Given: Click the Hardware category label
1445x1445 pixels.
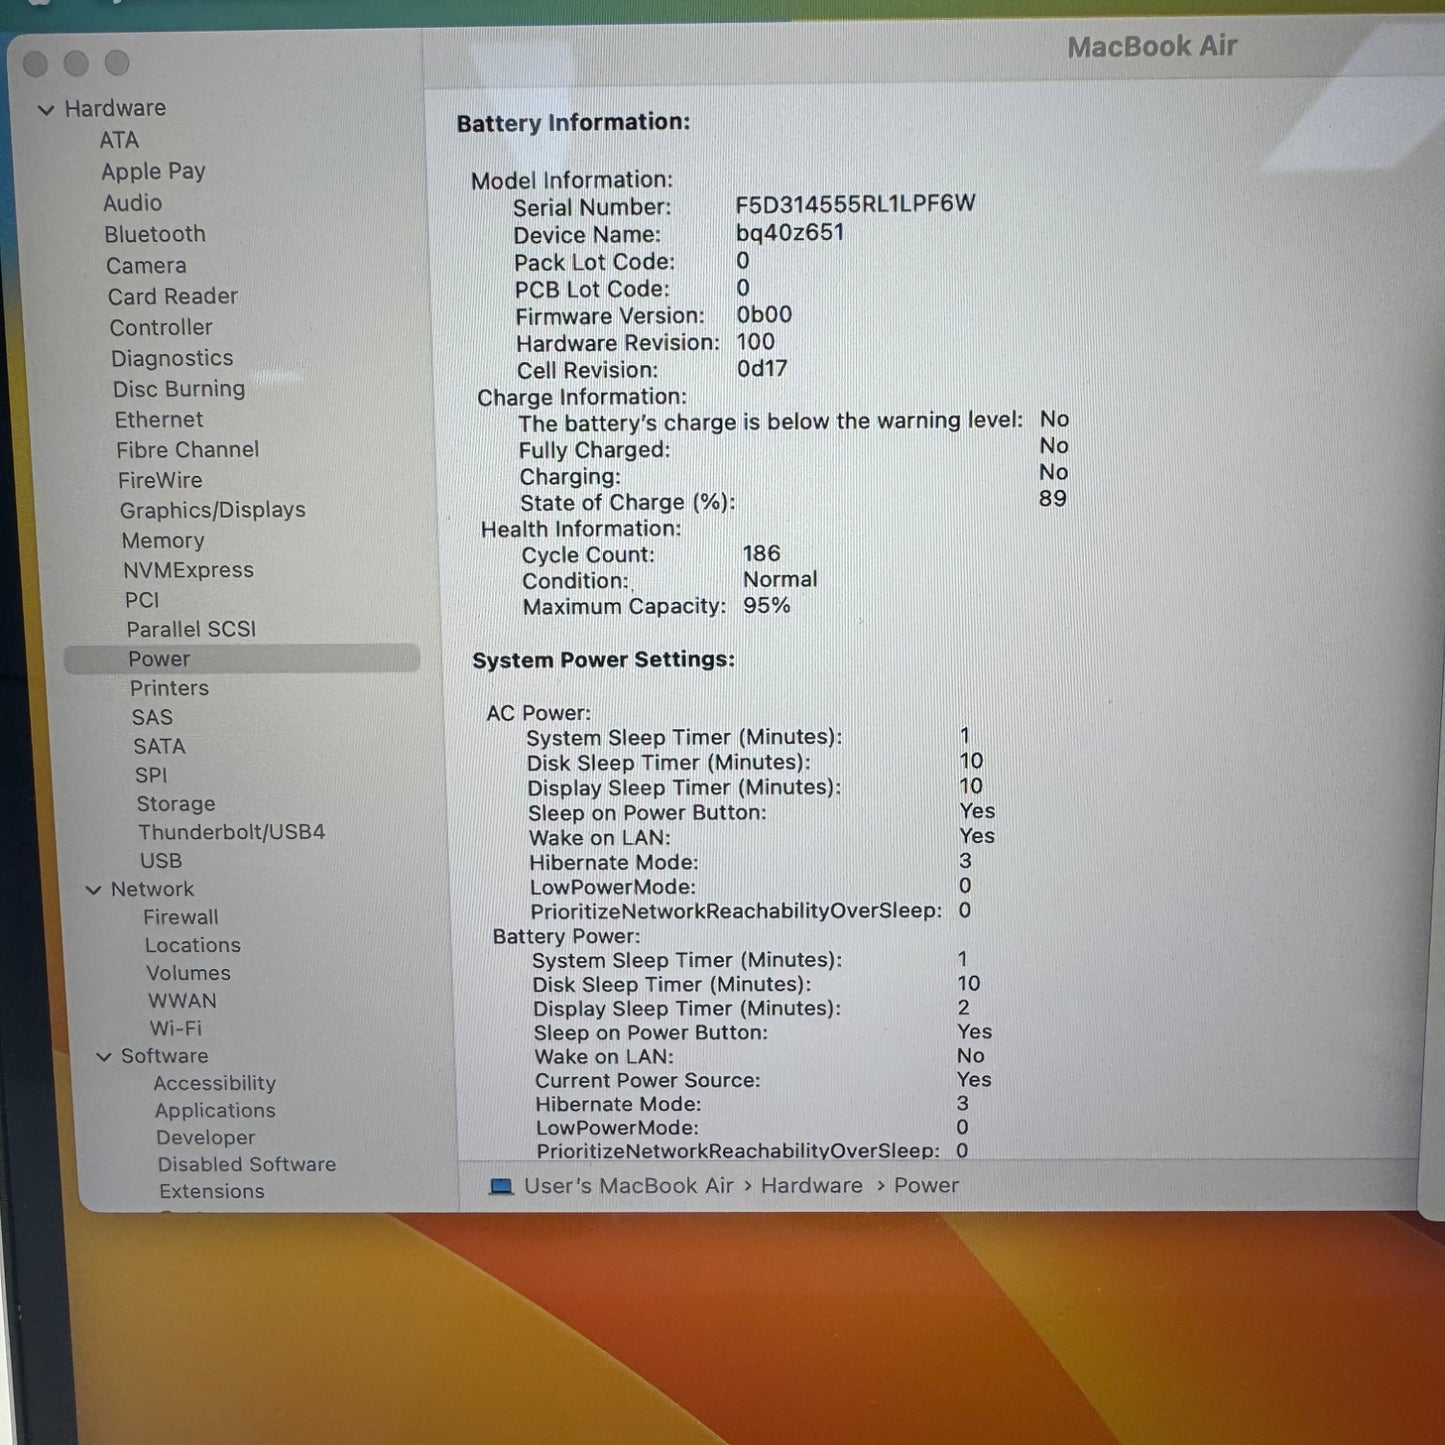Looking at the screenshot, I should [115, 108].
